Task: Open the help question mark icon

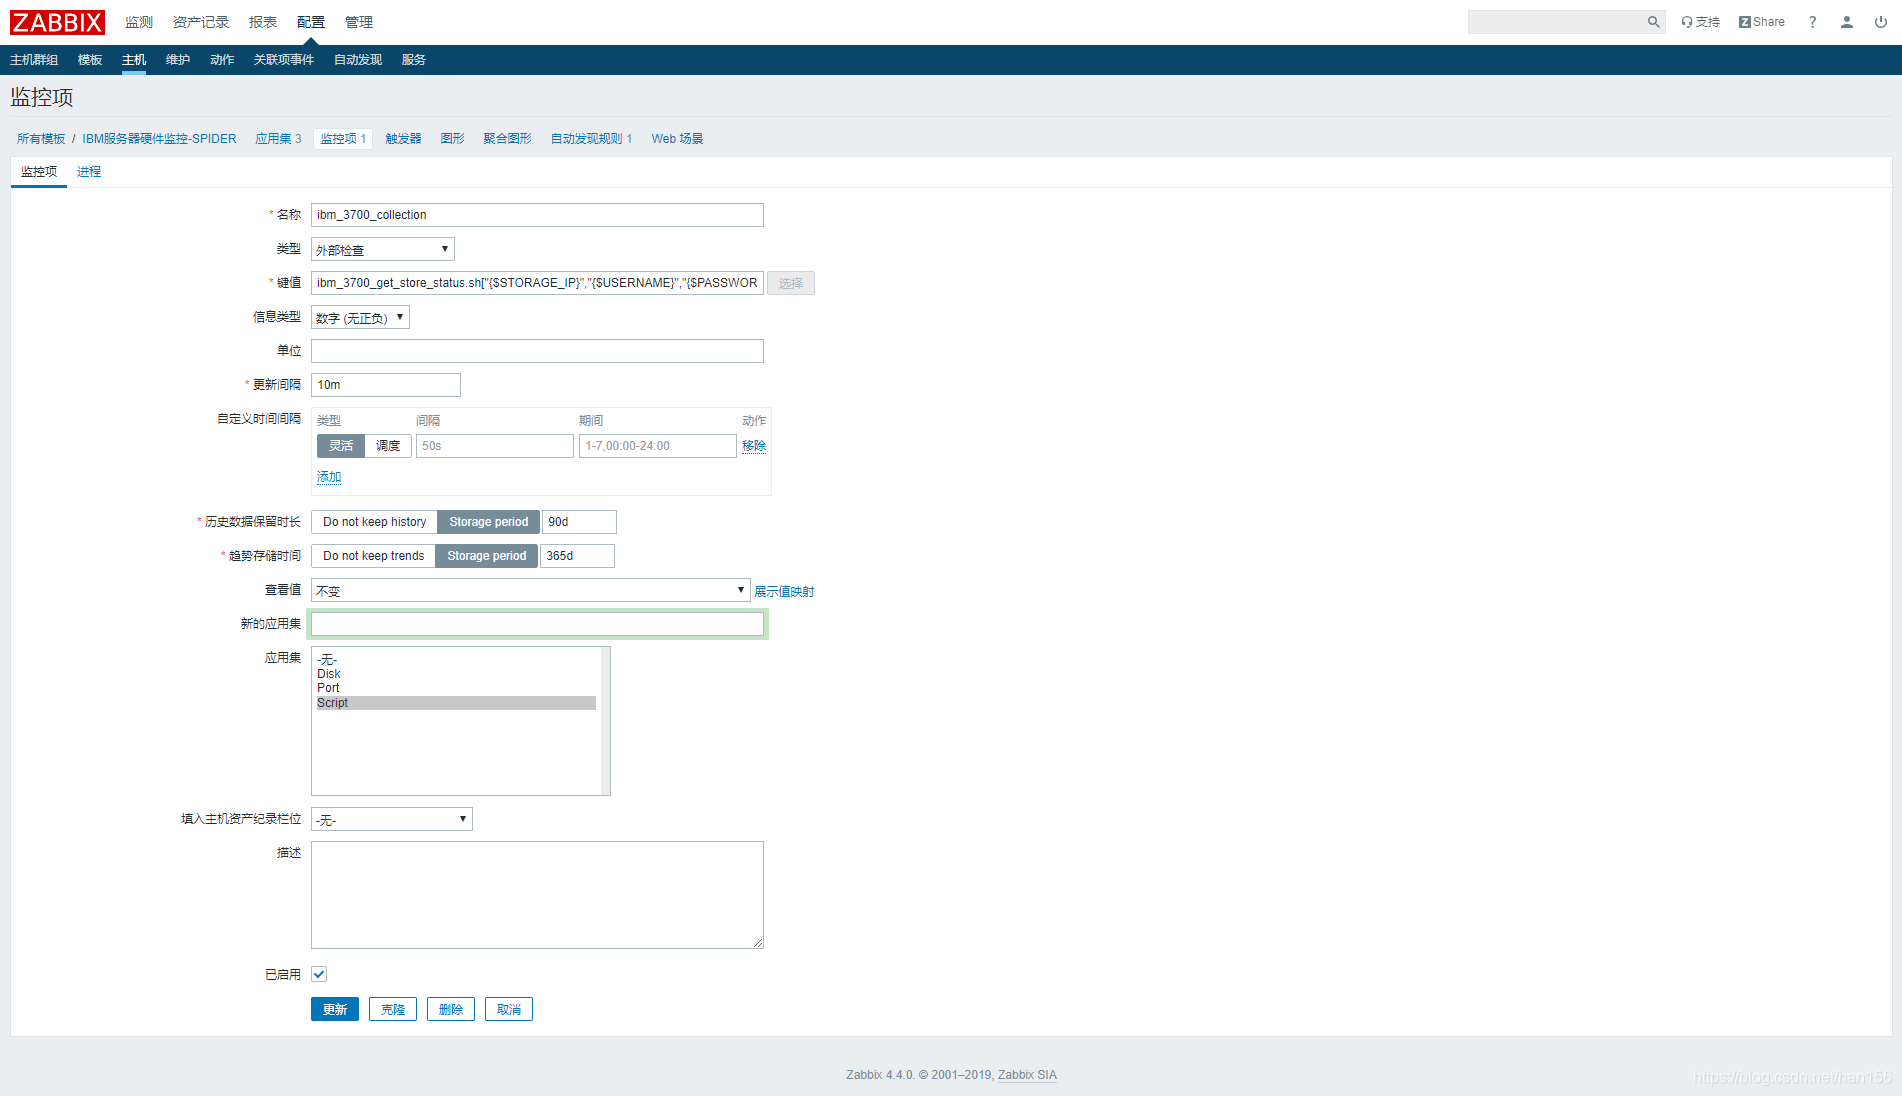Action: (1812, 22)
